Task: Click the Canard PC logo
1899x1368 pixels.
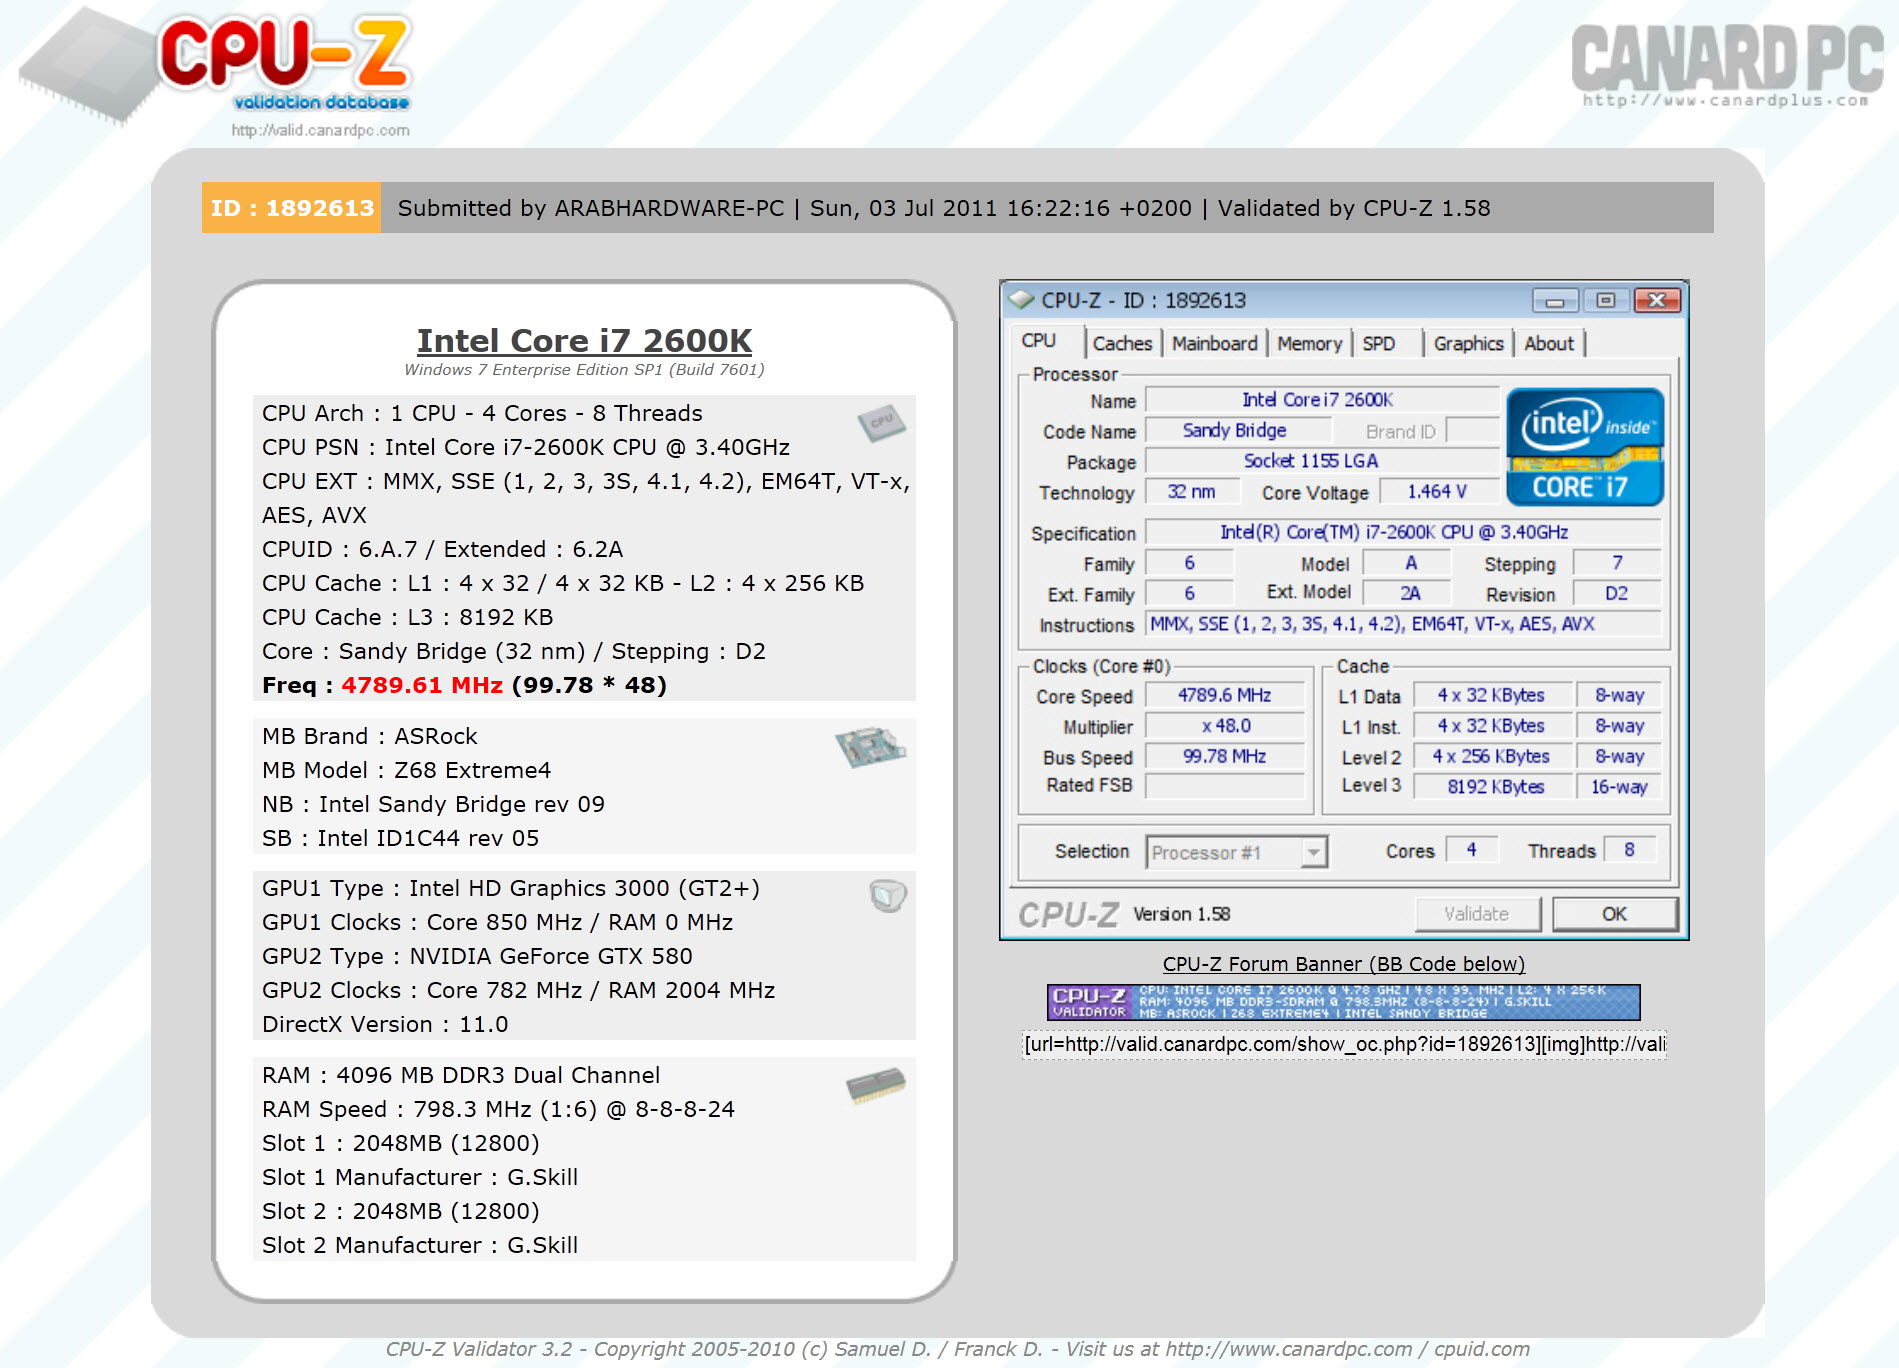Action: pos(1727,66)
